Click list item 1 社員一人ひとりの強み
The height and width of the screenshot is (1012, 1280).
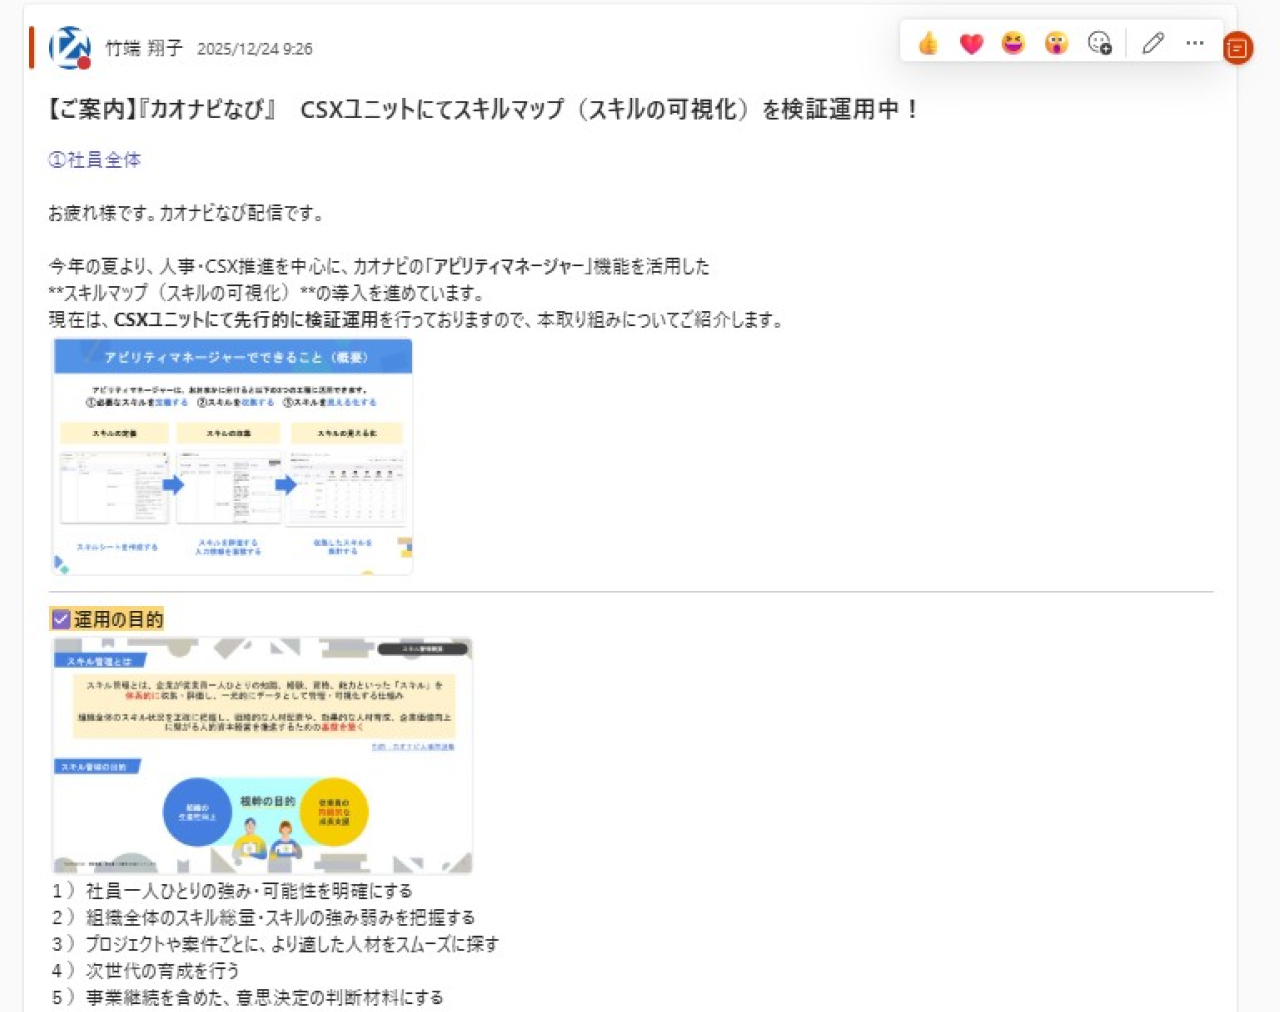pos(232,890)
